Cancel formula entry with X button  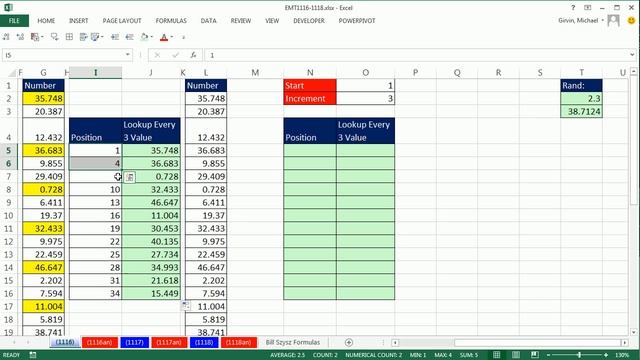pos(157,55)
